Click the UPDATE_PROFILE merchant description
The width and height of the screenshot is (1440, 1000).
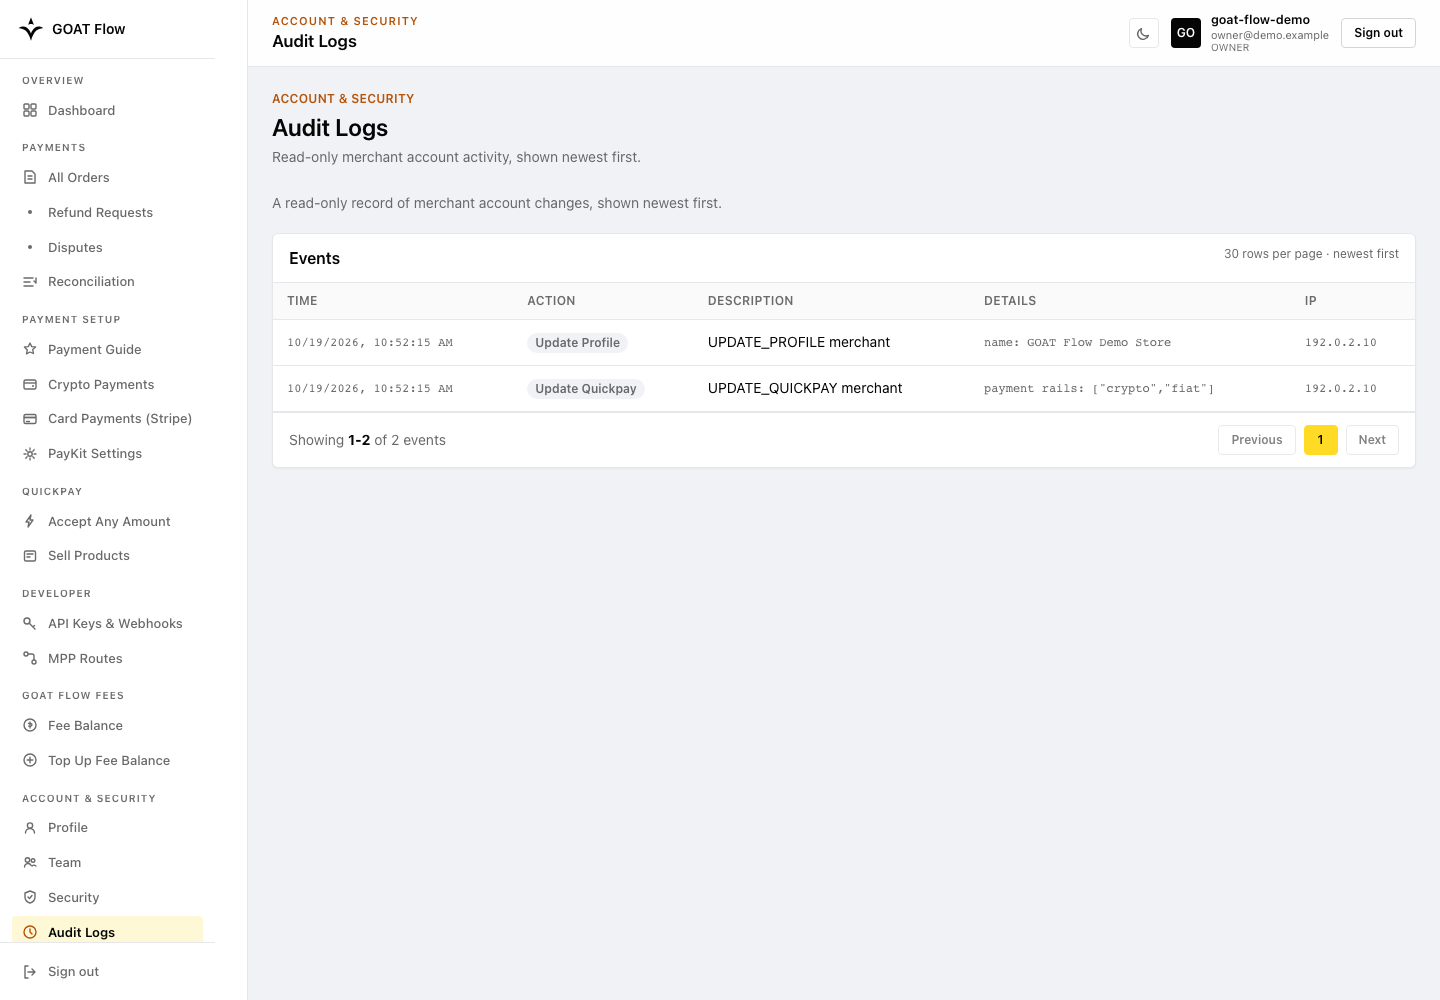[x=799, y=343]
